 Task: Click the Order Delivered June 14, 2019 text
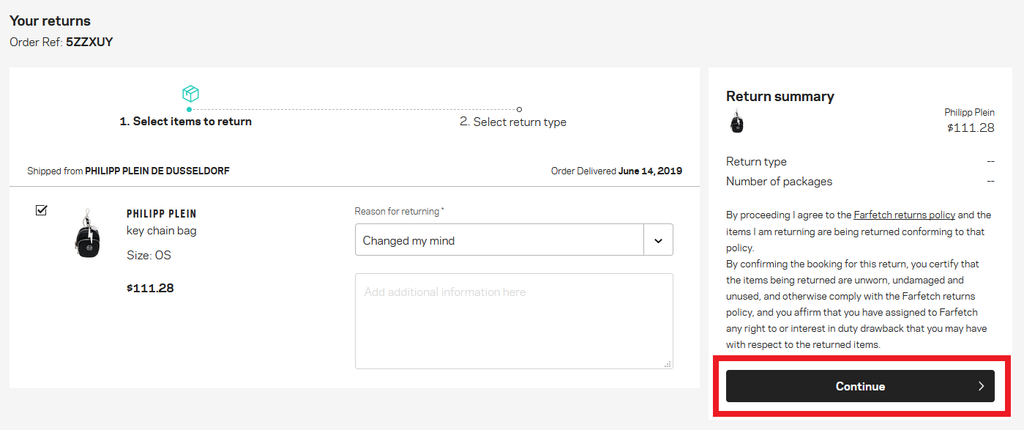pyautogui.click(x=616, y=171)
